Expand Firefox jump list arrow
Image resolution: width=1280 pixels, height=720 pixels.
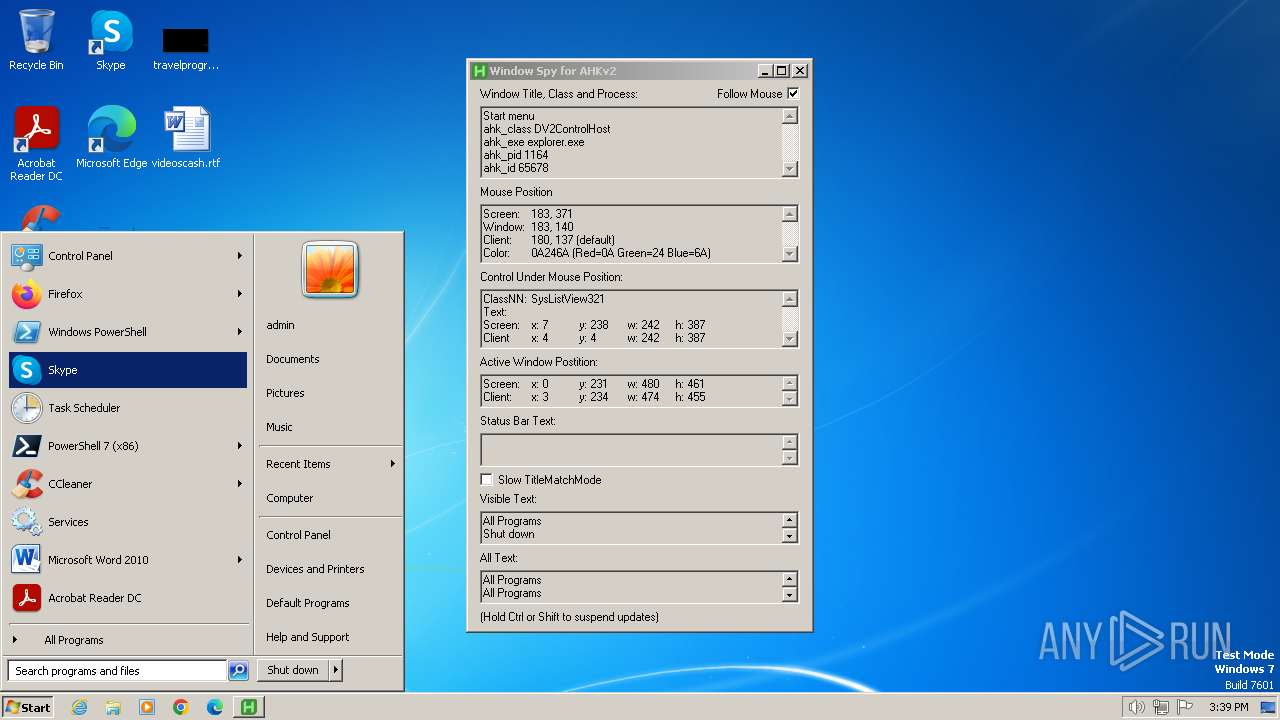click(x=240, y=294)
